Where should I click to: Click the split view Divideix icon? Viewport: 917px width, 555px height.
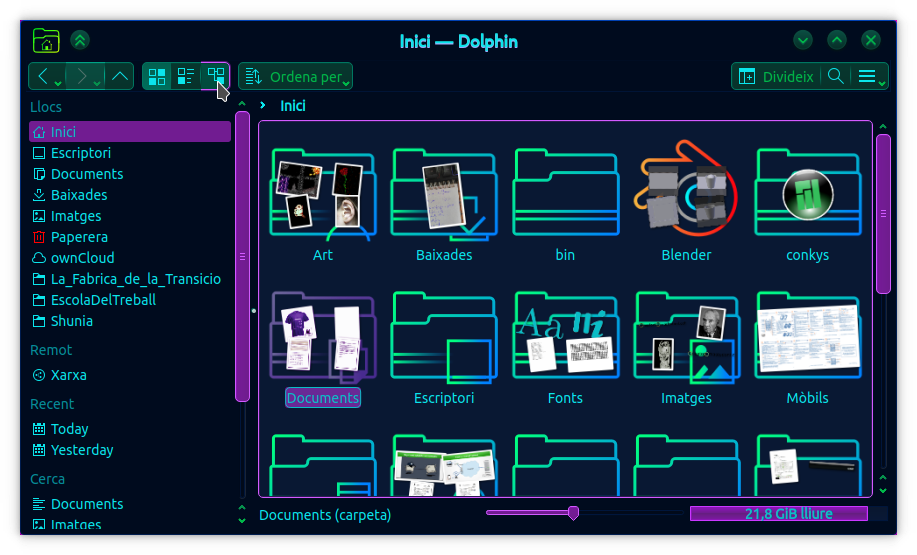pos(747,77)
